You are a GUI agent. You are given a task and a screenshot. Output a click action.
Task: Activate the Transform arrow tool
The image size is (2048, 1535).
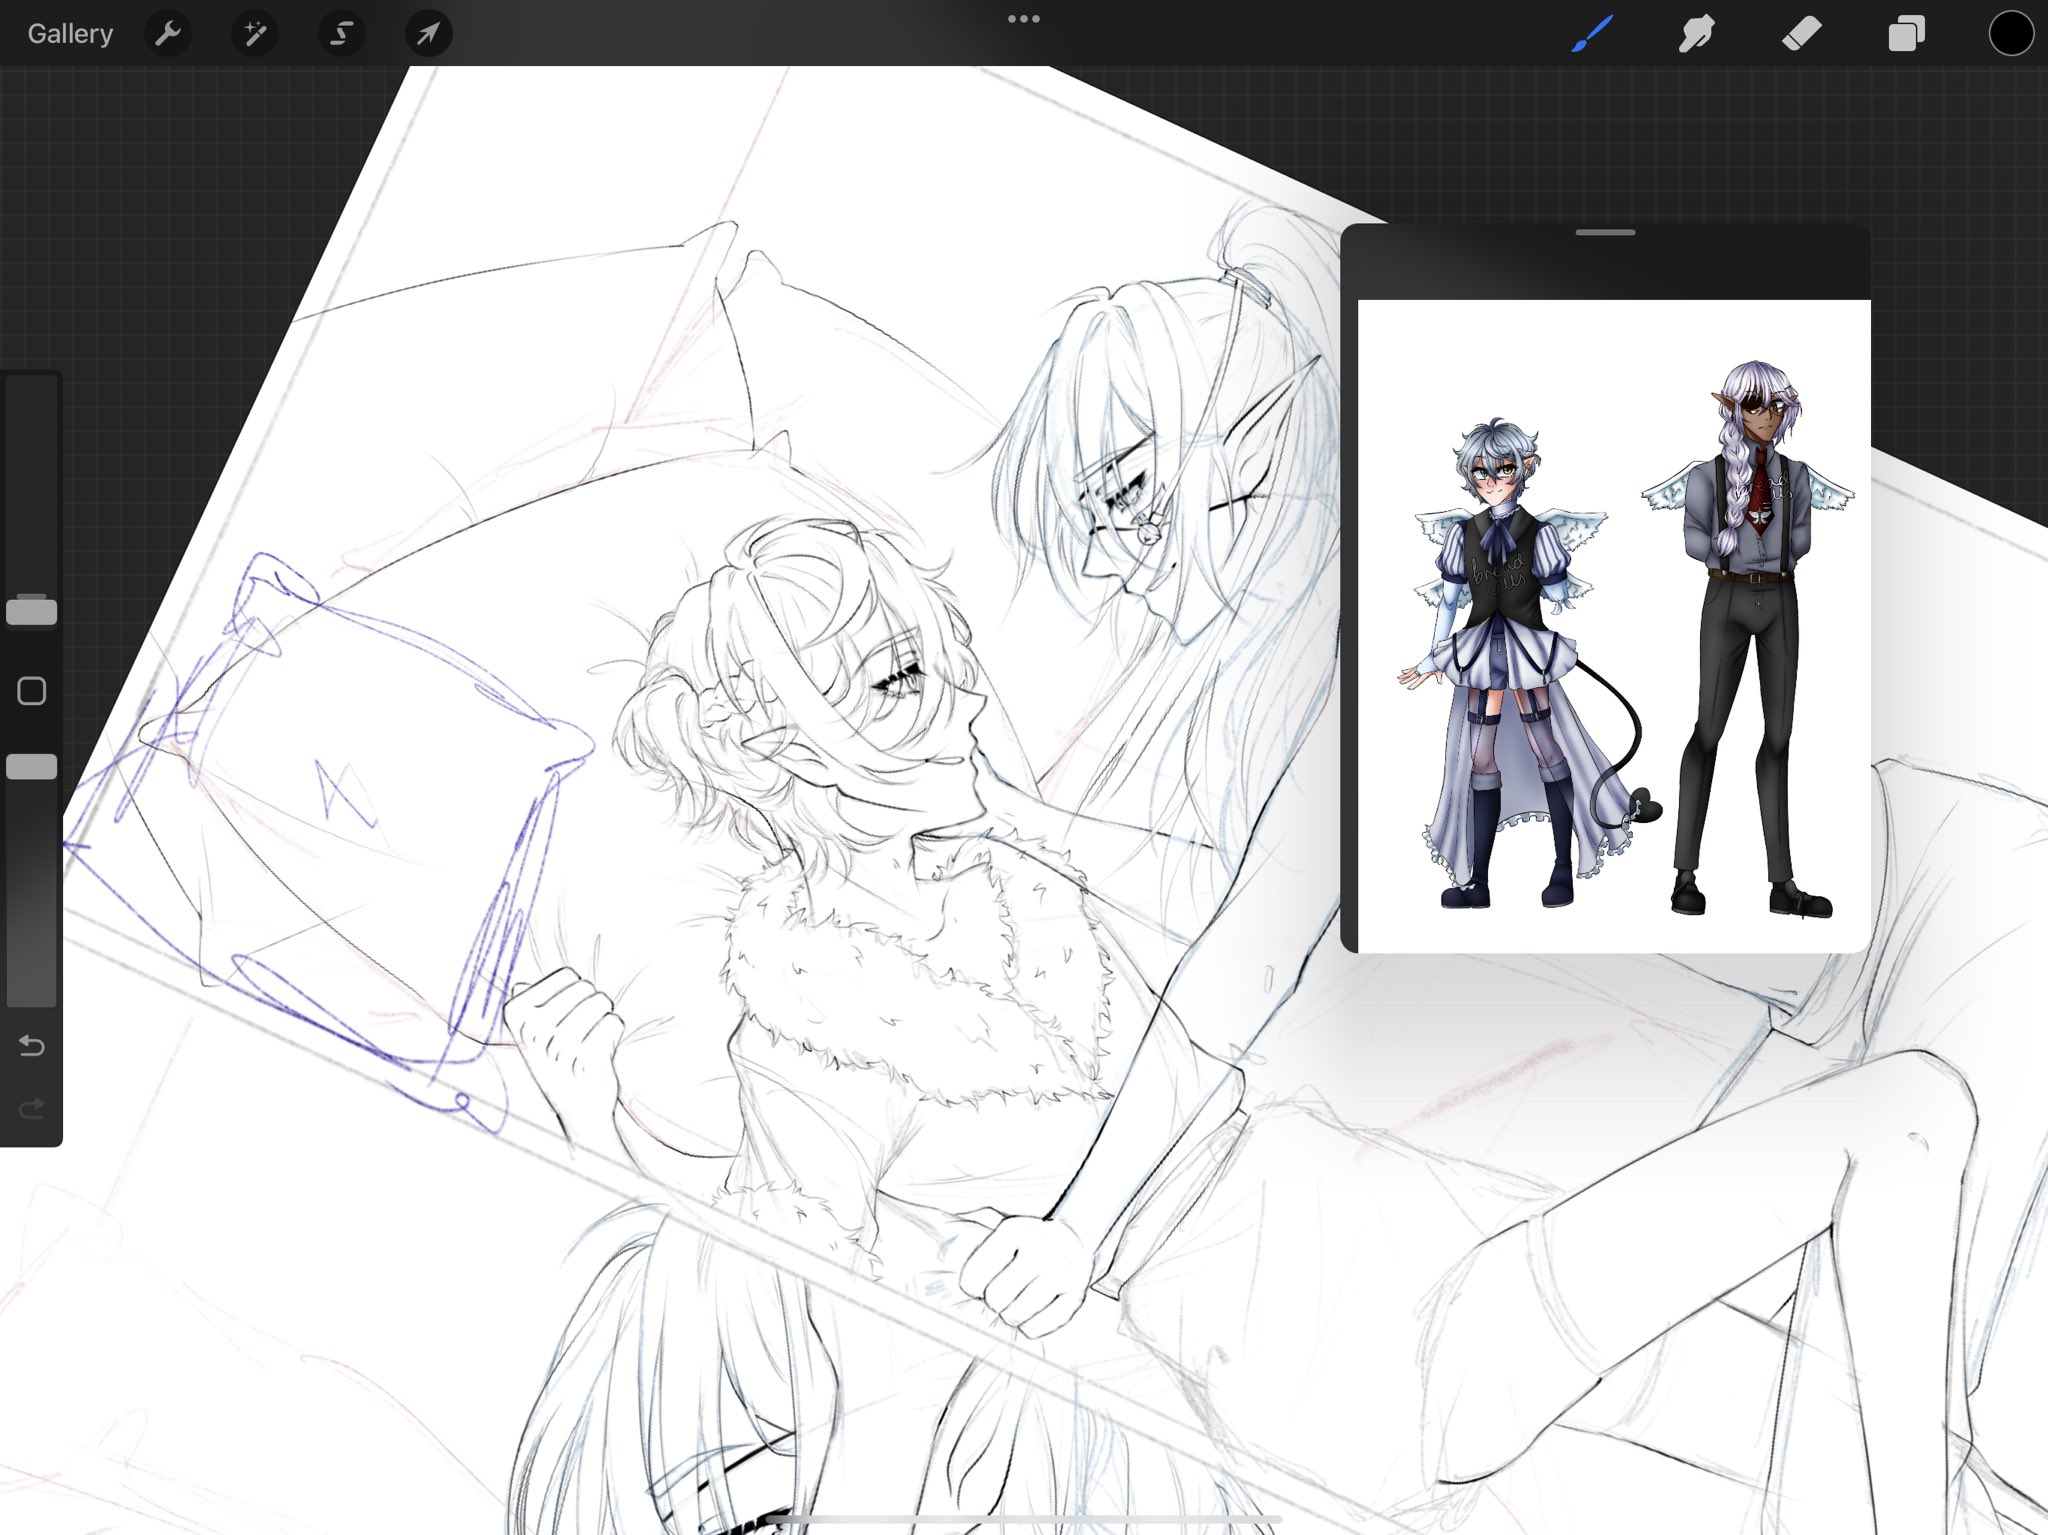coord(428,34)
